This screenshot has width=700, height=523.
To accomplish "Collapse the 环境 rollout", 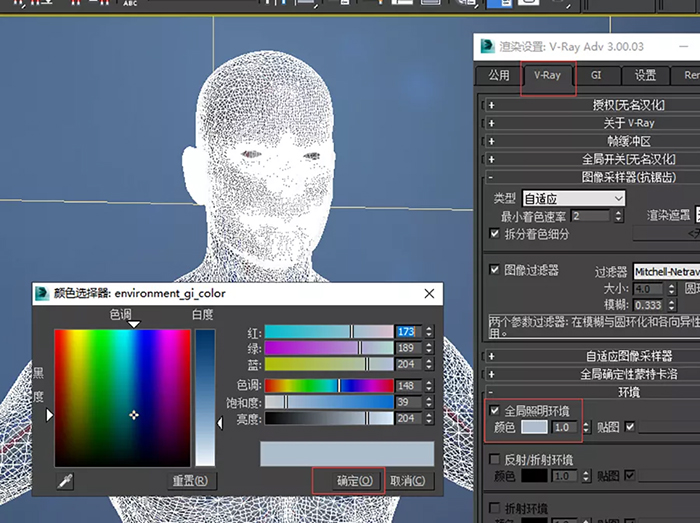I will [594, 392].
